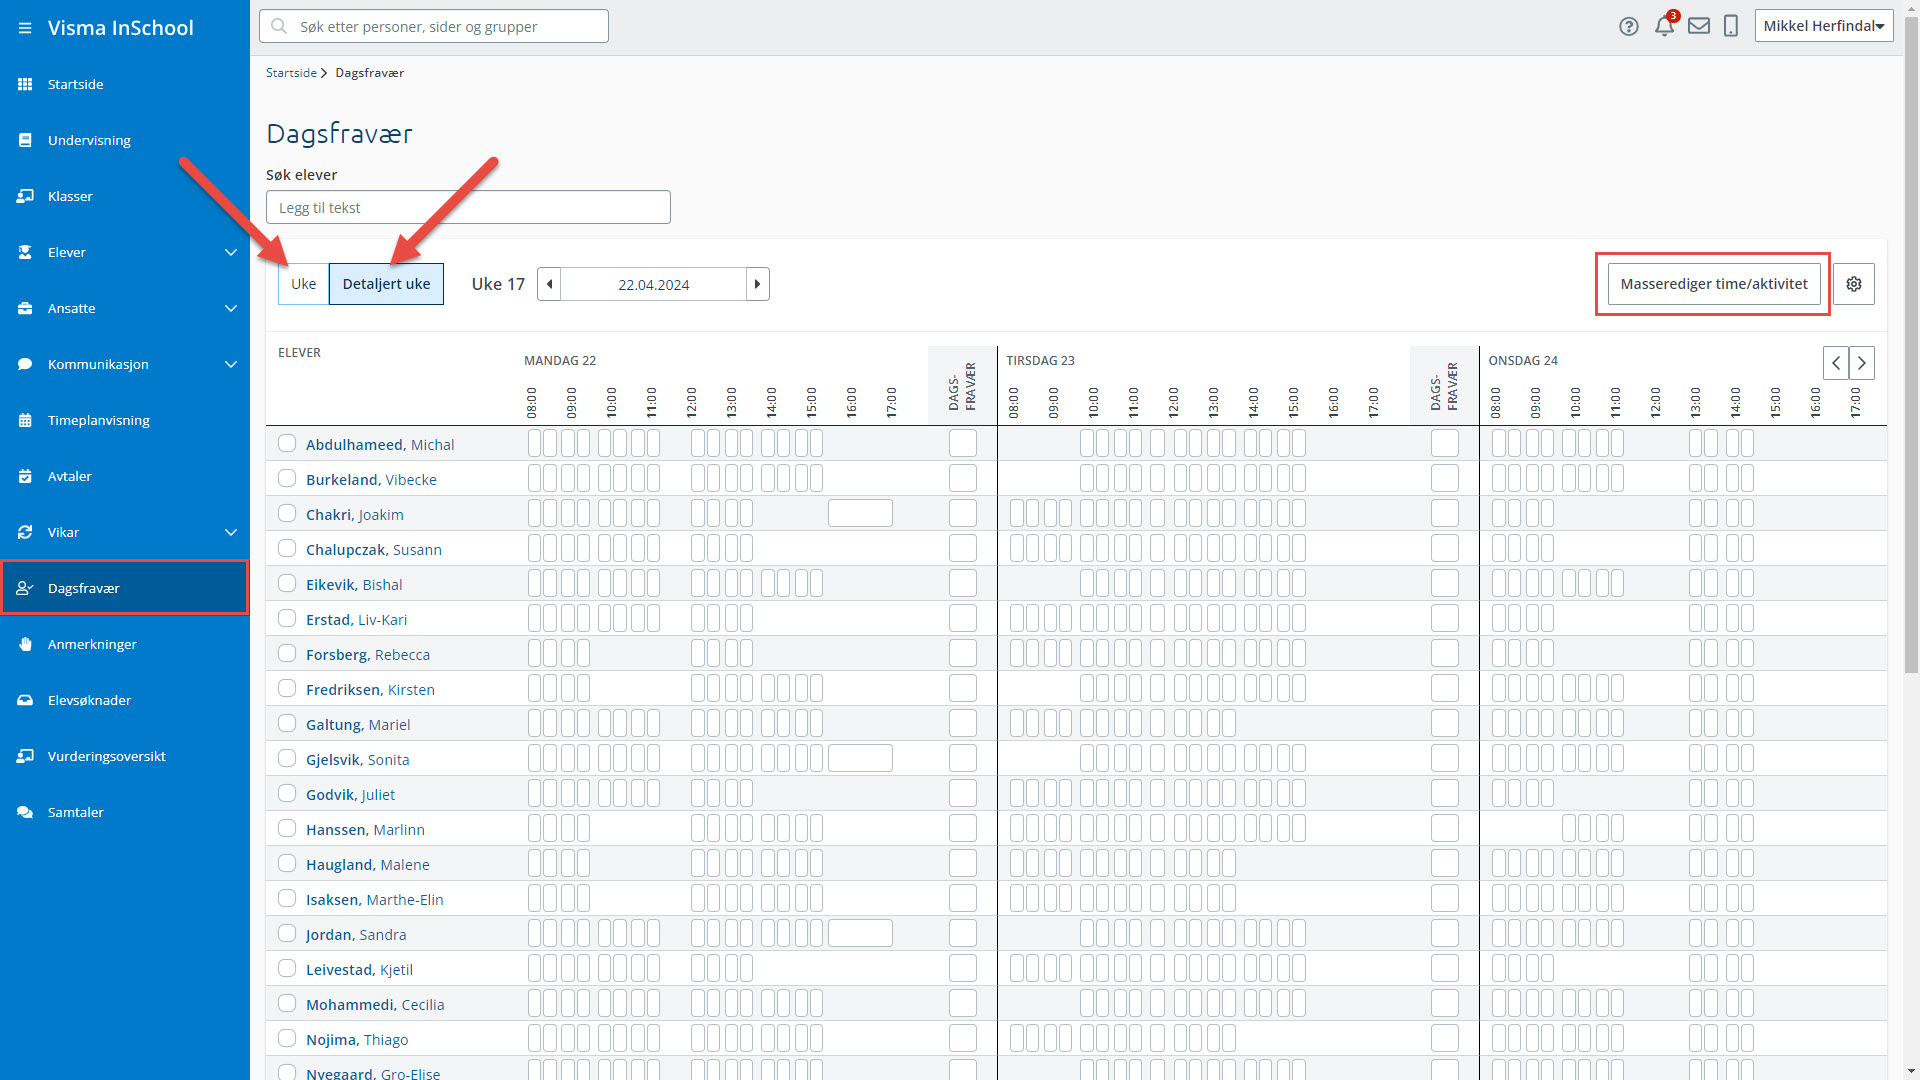Open Startside in the sidebar
This screenshot has height=1080, width=1920.
coord(124,84)
